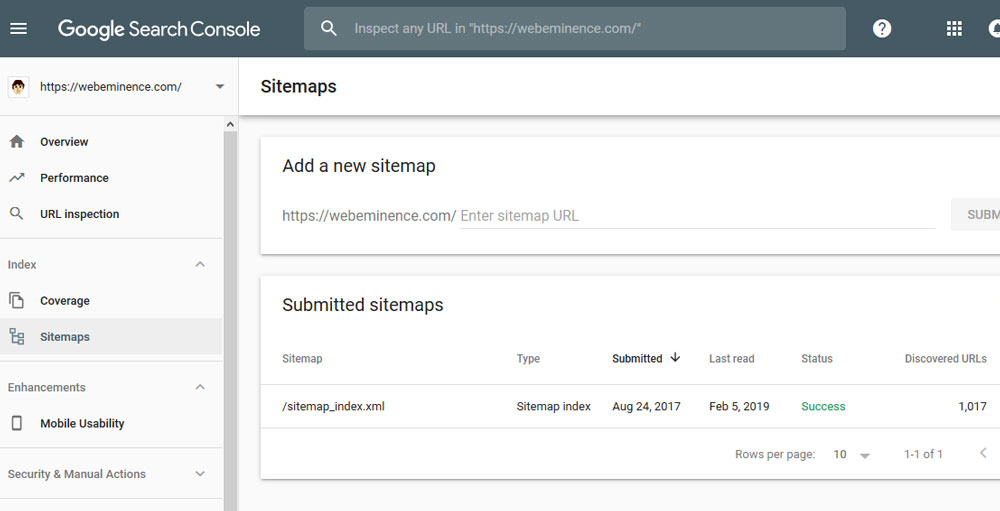Screen dimensions: 1000x511
Task: Open the Rows per page dropdown
Action: [851, 454]
